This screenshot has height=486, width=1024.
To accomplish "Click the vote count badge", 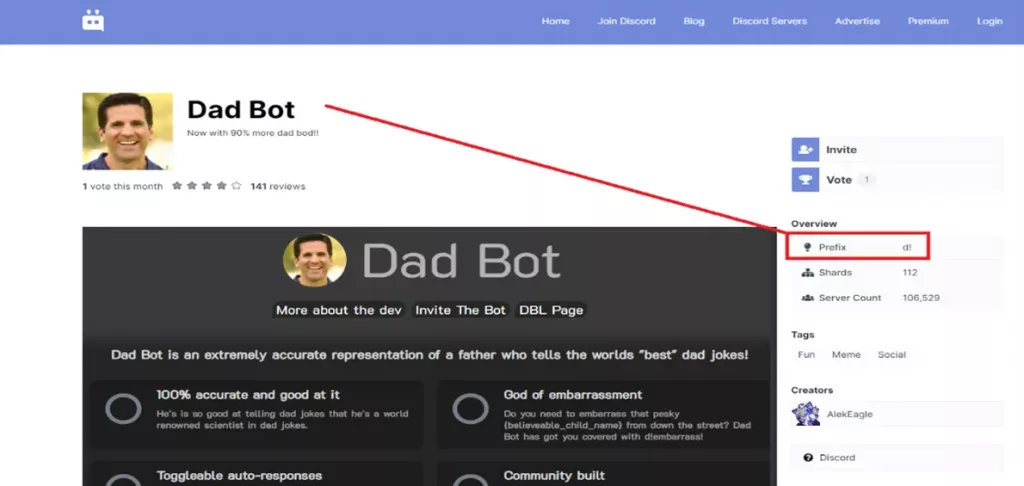I will 867,180.
